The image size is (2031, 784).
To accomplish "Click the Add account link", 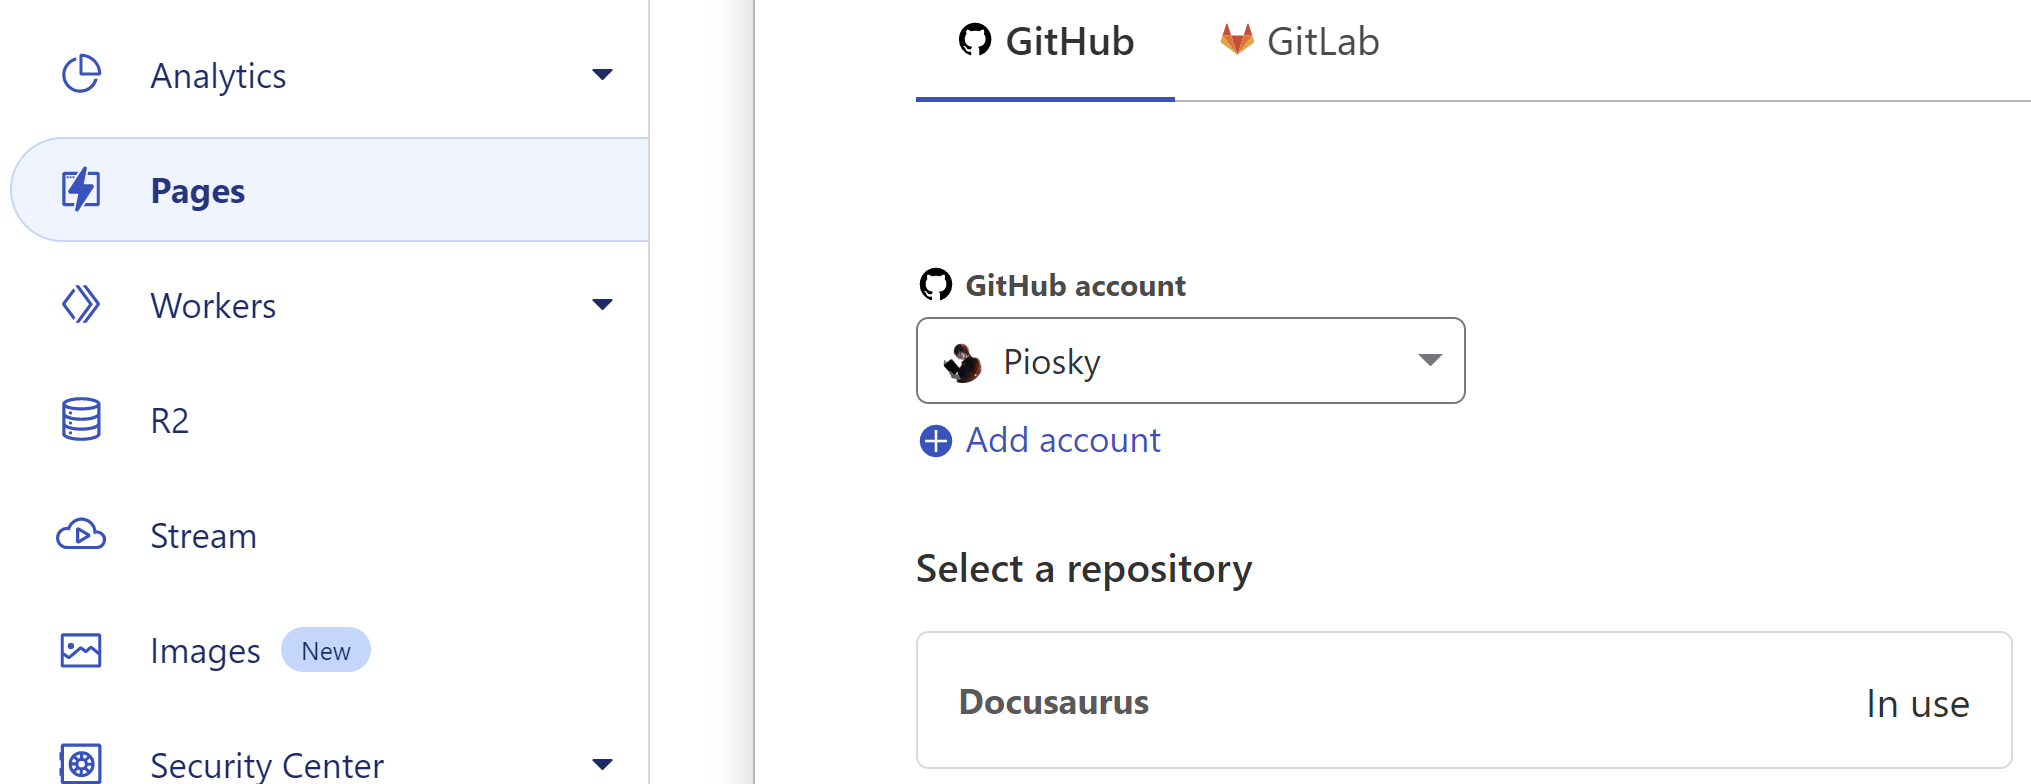I will [x=1061, y=440].
